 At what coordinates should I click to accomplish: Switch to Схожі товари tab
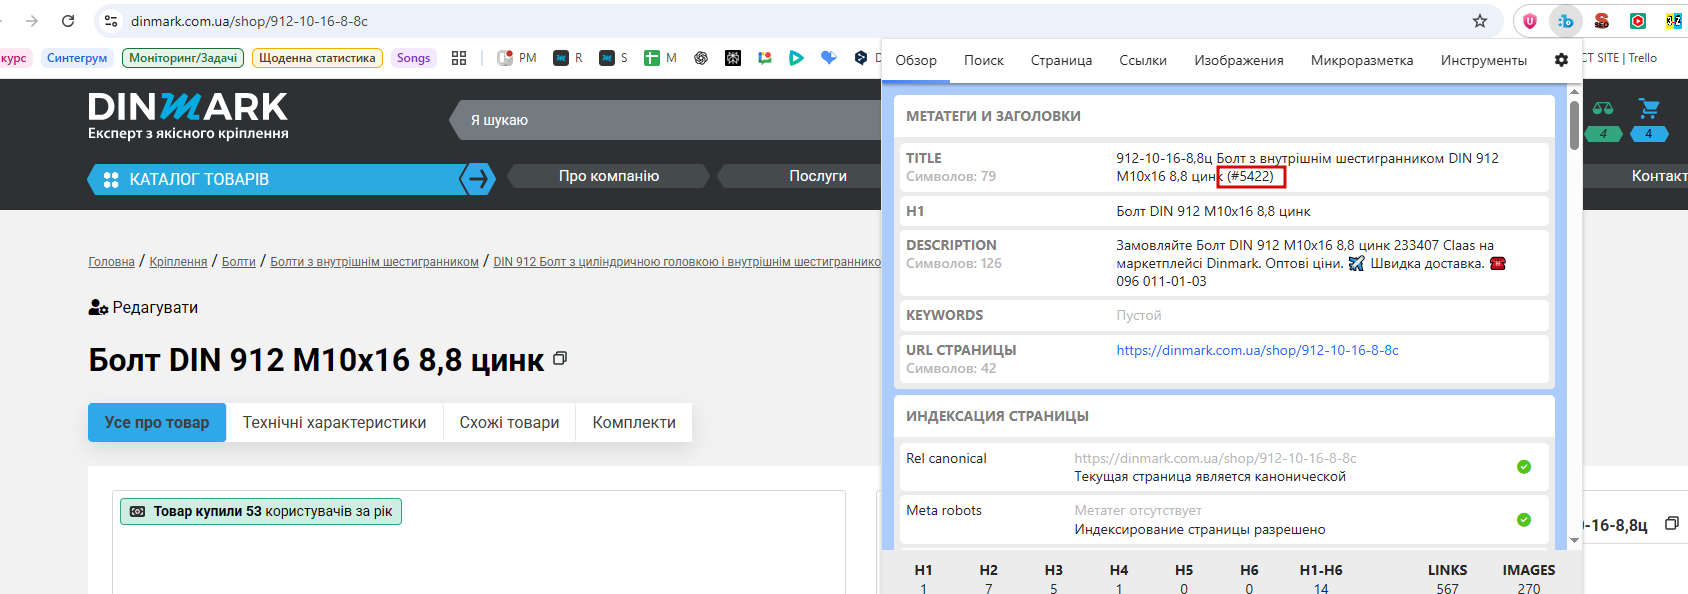coord(509,422)
